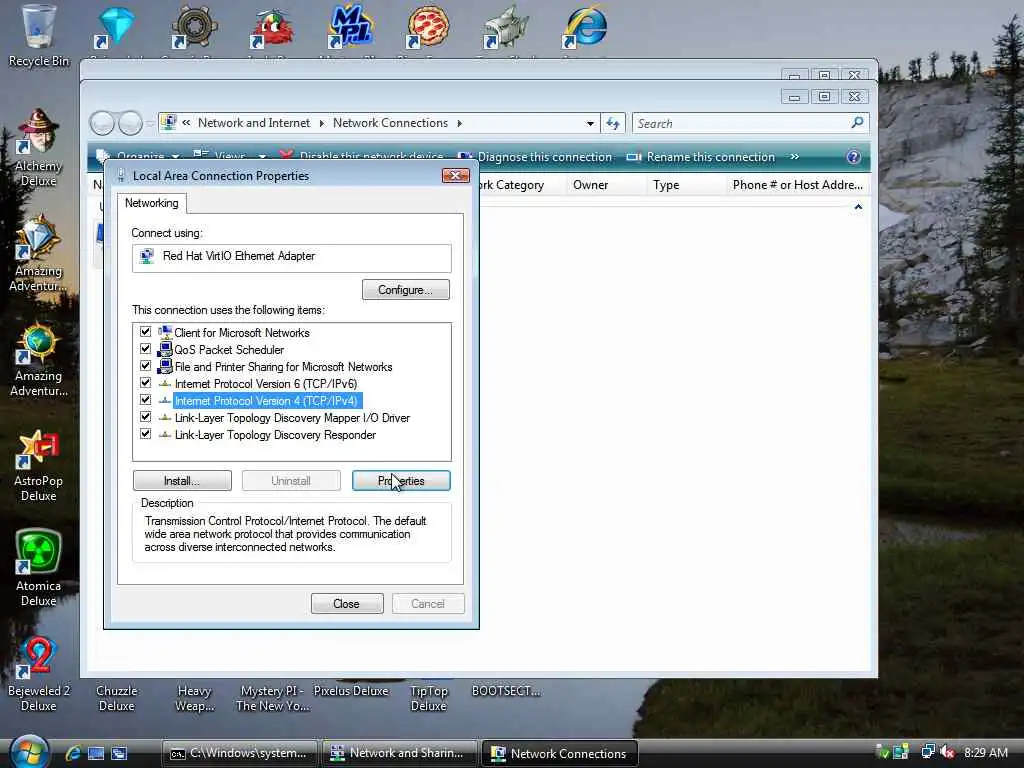
Task: Toggle Link-Layer Topology Discovery Responder checkbox
Action: [x=145, y=434]
